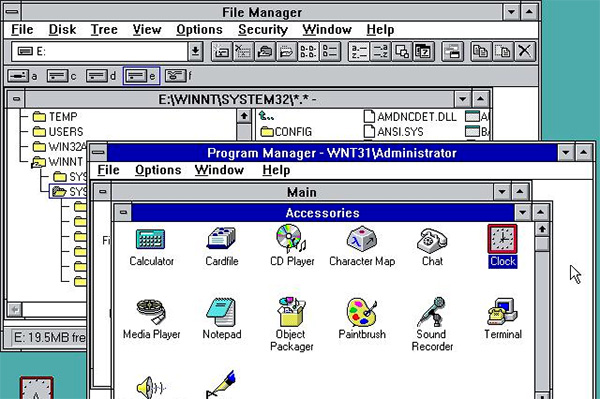Open the Main group control menu box
The height and width of the screenshot is (399, 600).
[x=102, y=191]
